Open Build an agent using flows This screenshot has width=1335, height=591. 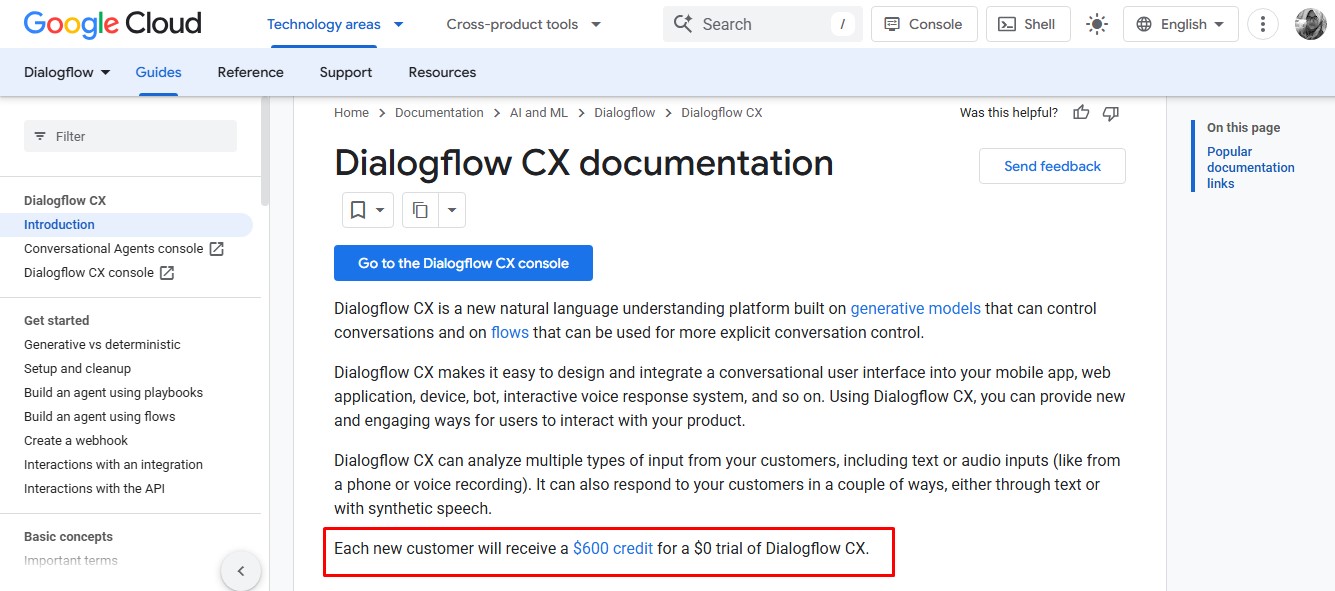point(99,416)
